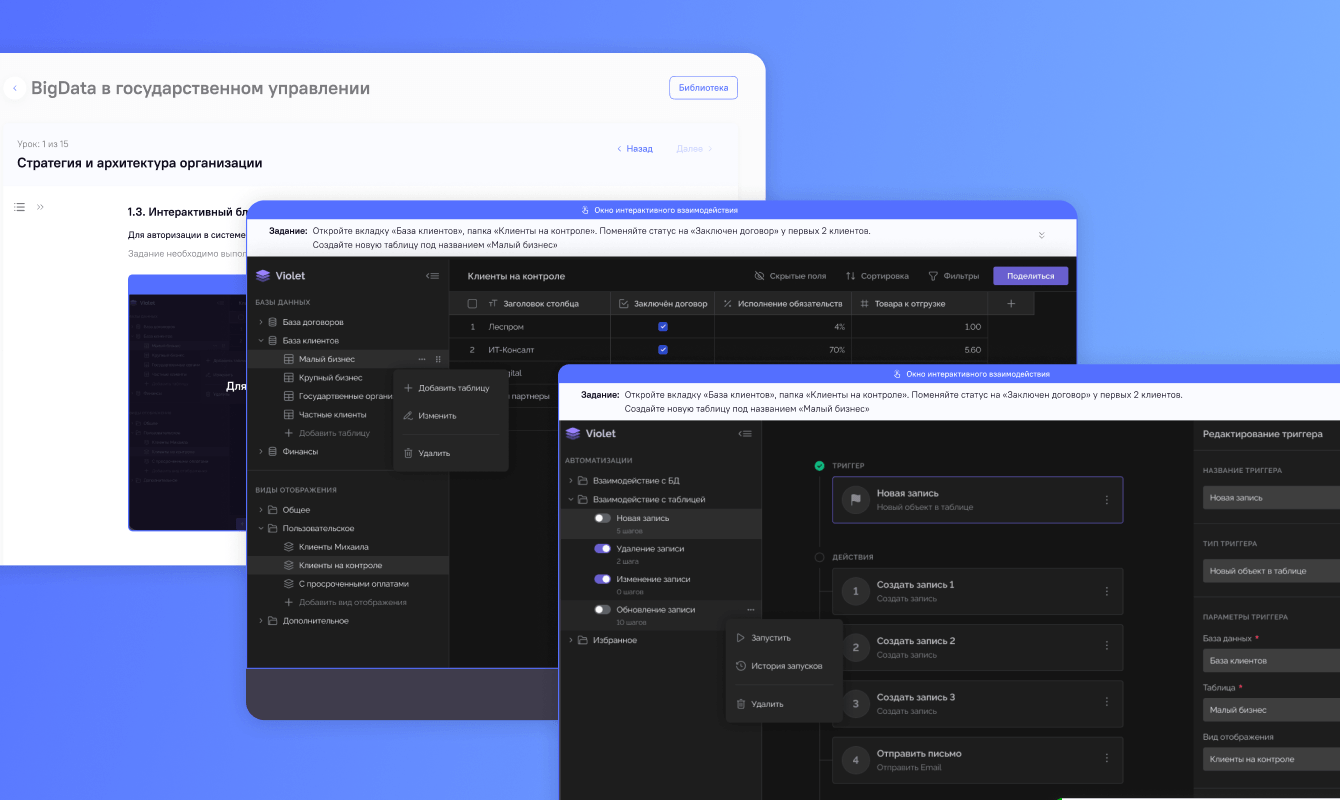Collapse the Violet sidebar in the database window
The width and height of the screenshot is (1340, 800).
coord(432,276)
